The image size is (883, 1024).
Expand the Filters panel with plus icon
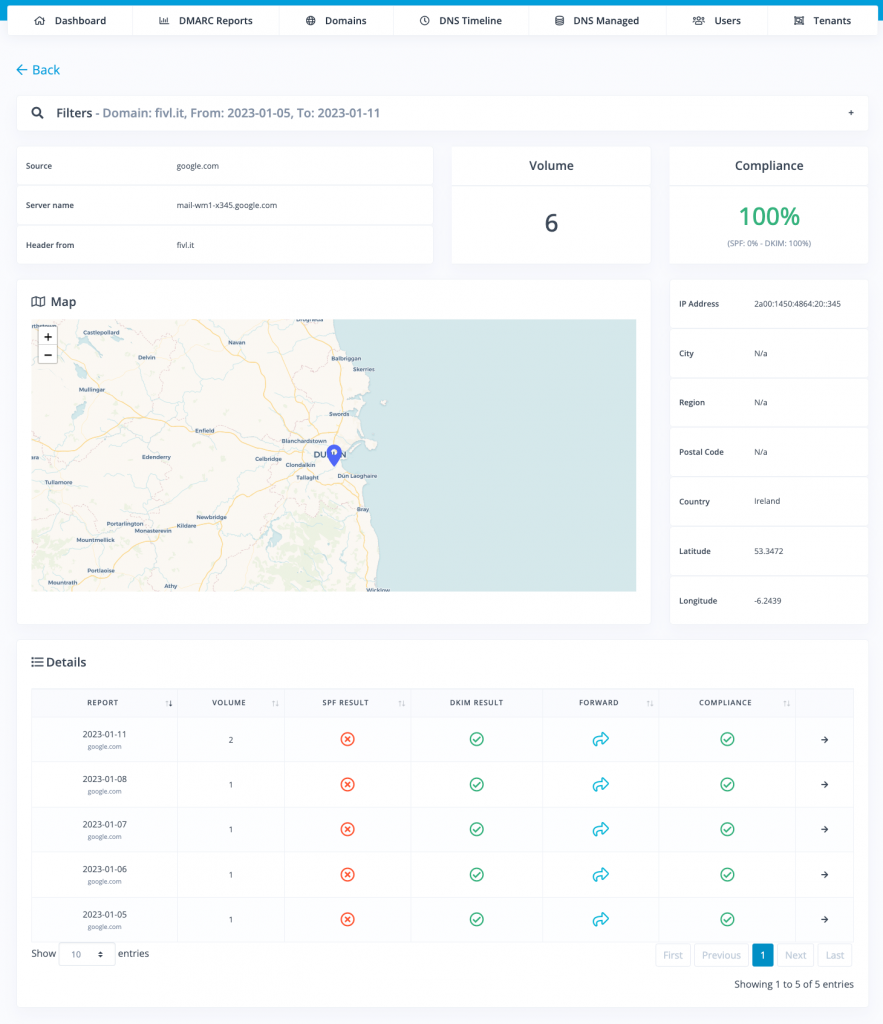point(851,113)
